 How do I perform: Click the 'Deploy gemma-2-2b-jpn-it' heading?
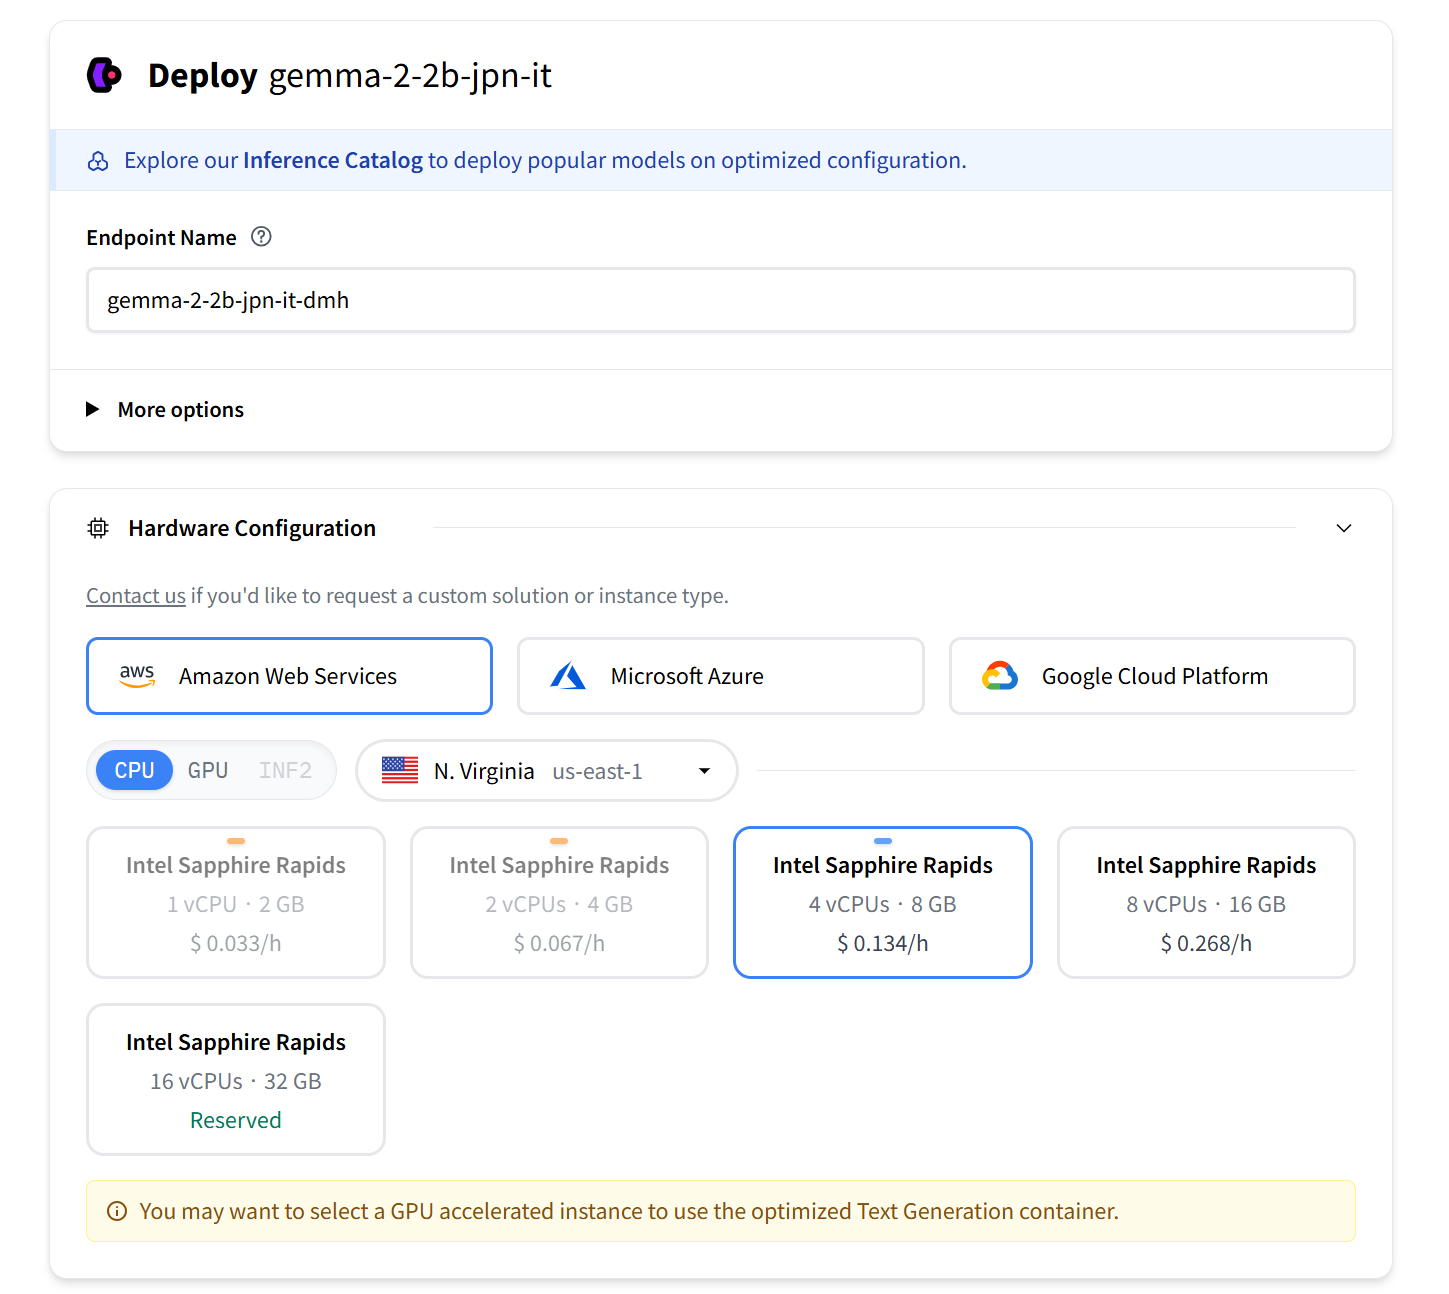click(350, 75)
